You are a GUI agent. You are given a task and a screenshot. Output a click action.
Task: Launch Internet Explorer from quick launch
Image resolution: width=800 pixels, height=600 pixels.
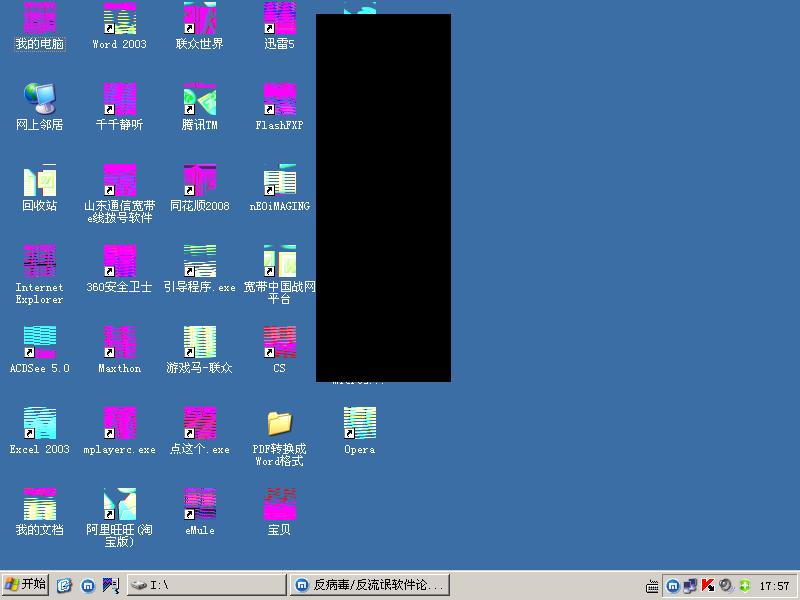coord(64,585)
